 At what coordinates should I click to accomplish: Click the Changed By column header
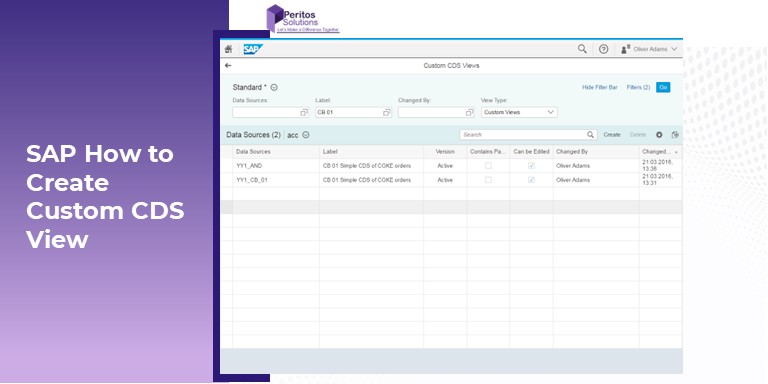[x=596, y=152]
